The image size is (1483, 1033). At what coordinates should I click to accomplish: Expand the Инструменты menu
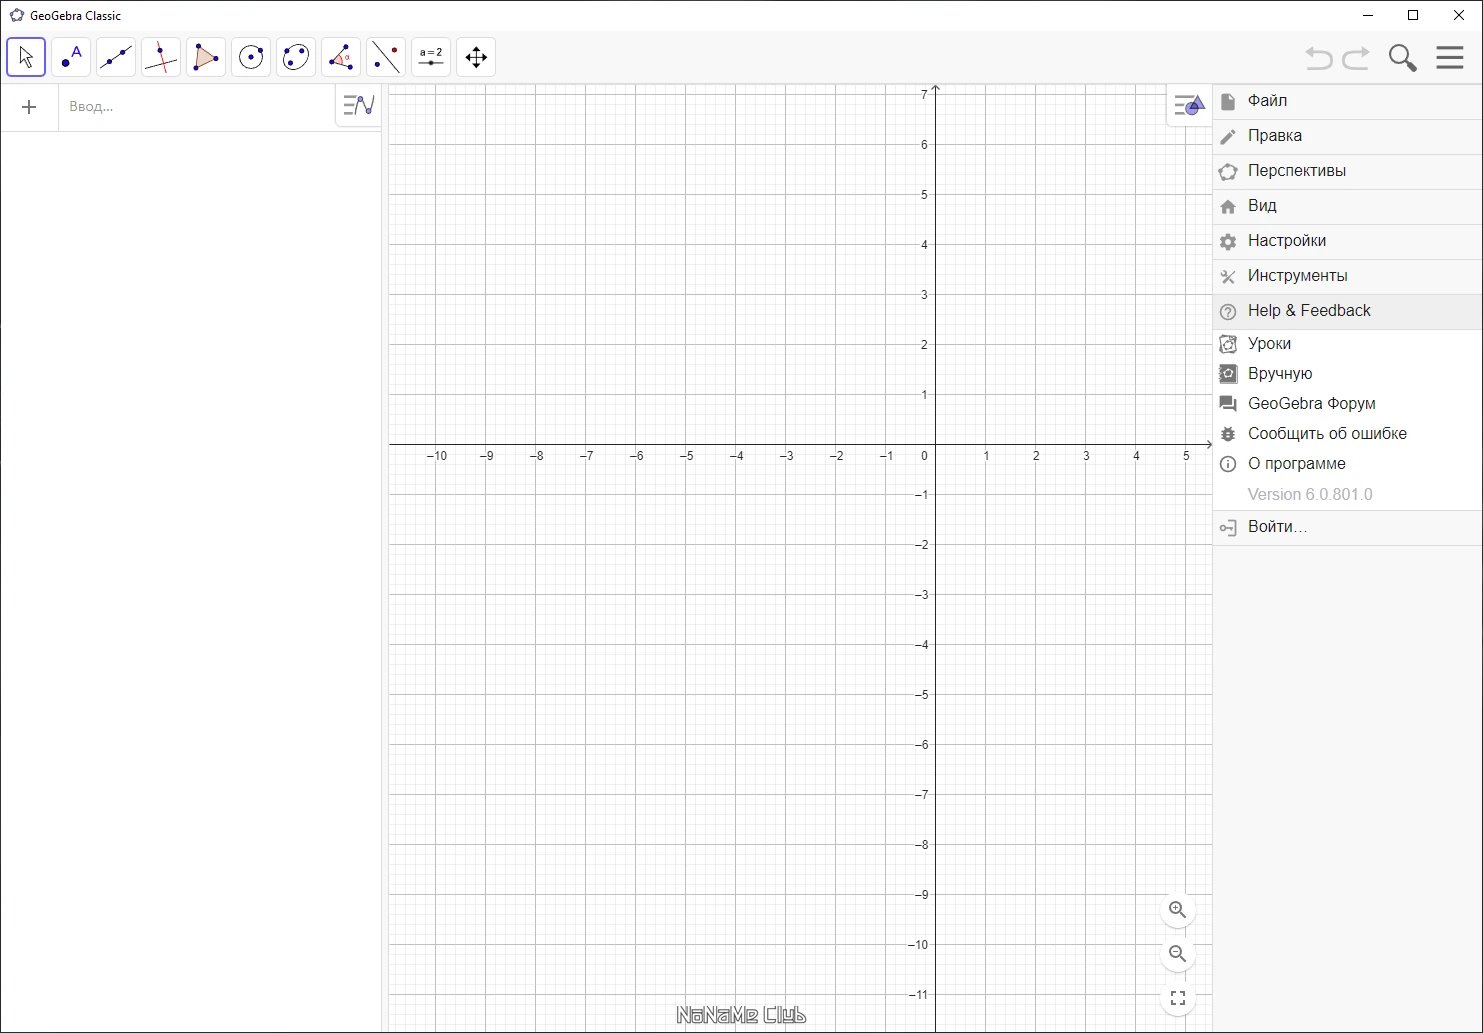point(1348,276)
